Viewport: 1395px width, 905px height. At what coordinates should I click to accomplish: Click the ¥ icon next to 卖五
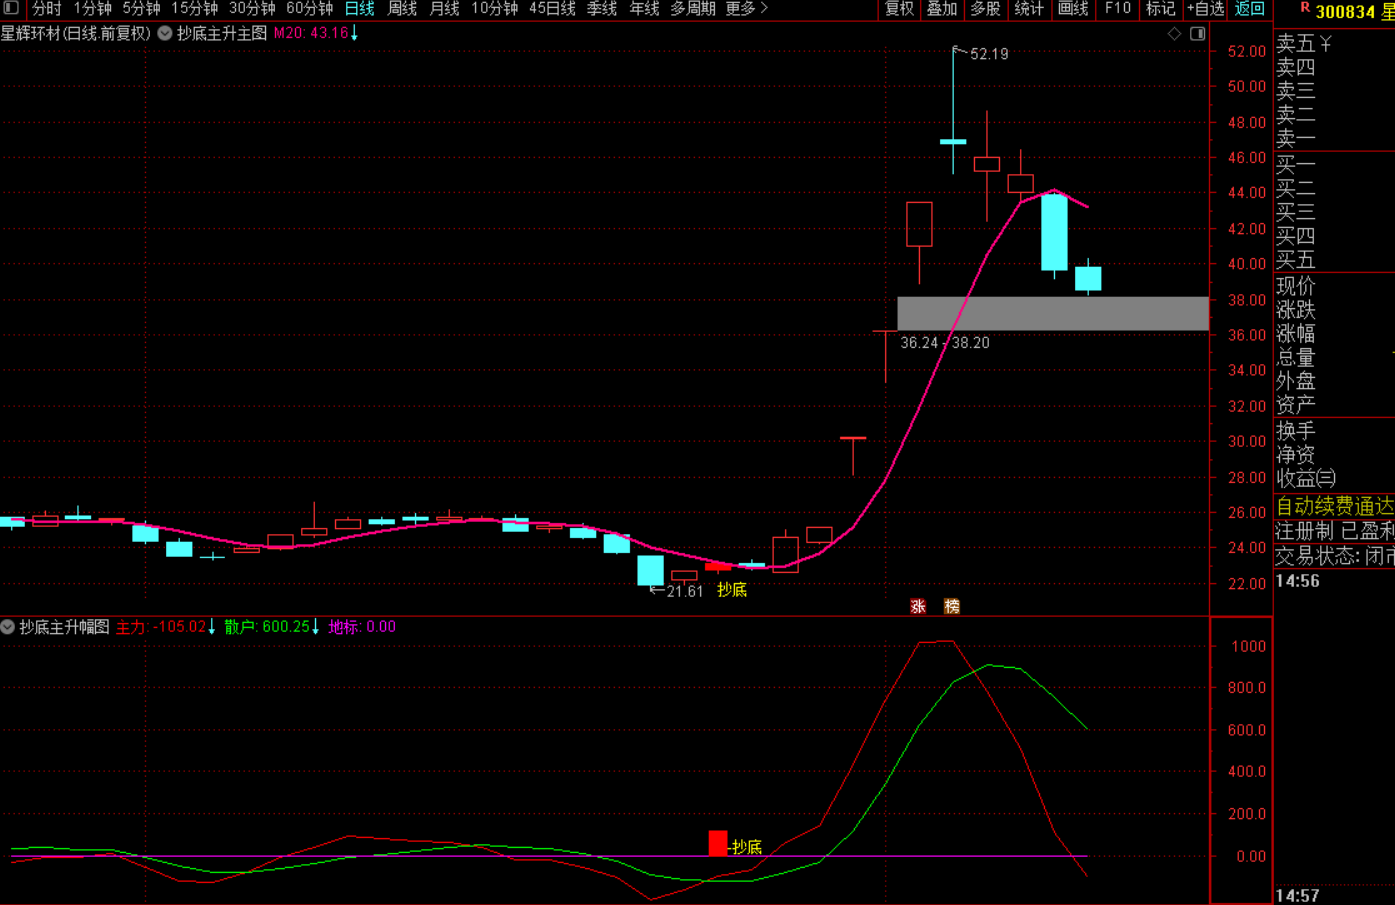tap(1325, 43)
